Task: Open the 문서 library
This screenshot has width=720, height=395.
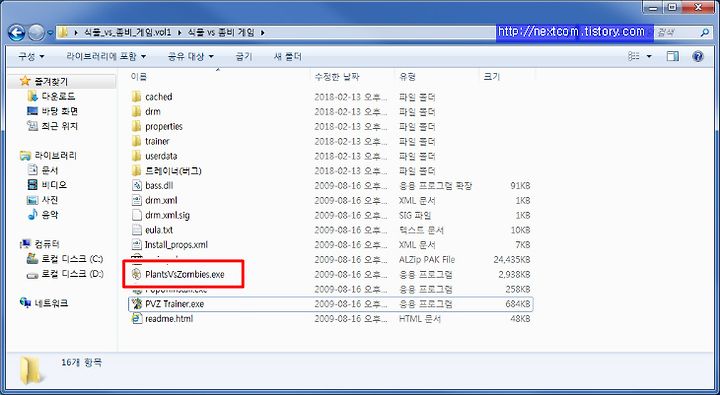Action: pos(49,170)
